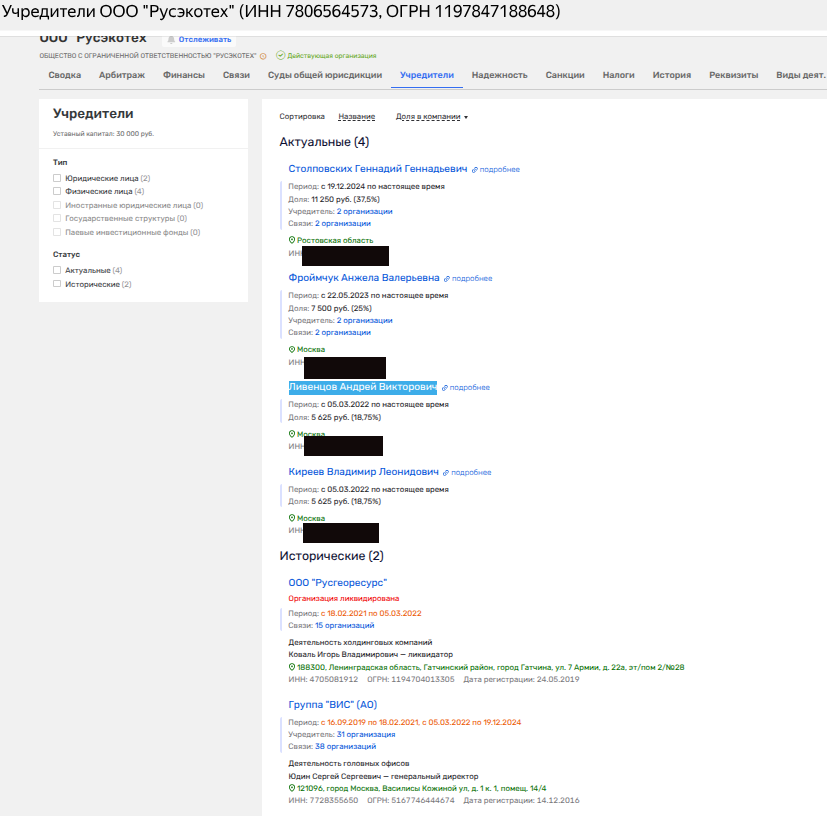Open ООО "Русгеоресурс" company link
This screenshot has height=816, width=827.
(337, 583)
